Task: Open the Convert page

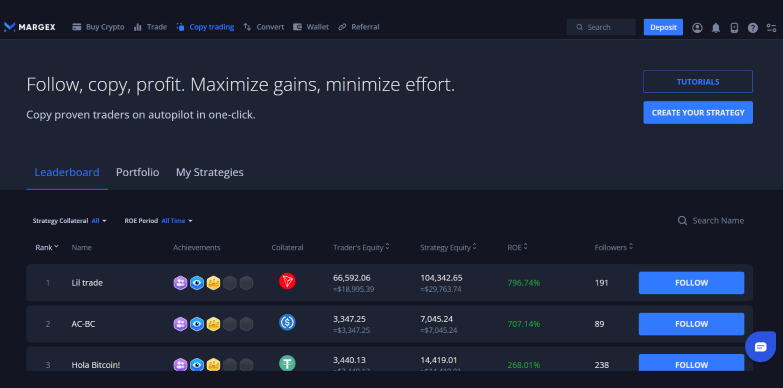Action: (x=264, y=27)
